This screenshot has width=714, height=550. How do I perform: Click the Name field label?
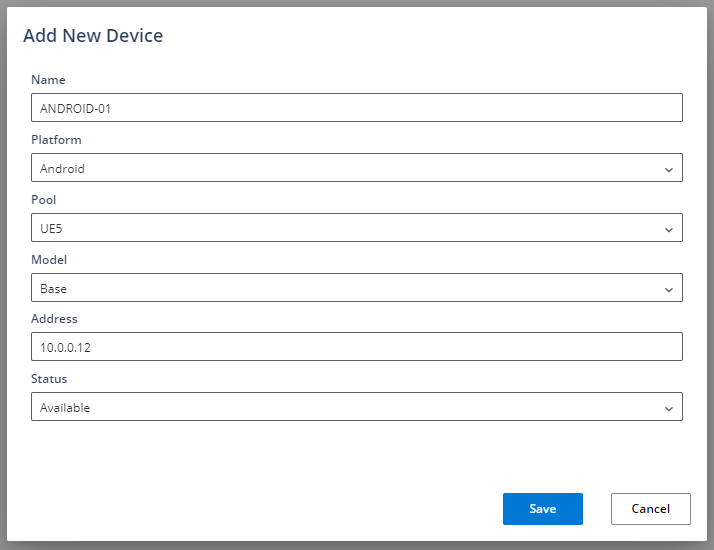coord(48,80)
